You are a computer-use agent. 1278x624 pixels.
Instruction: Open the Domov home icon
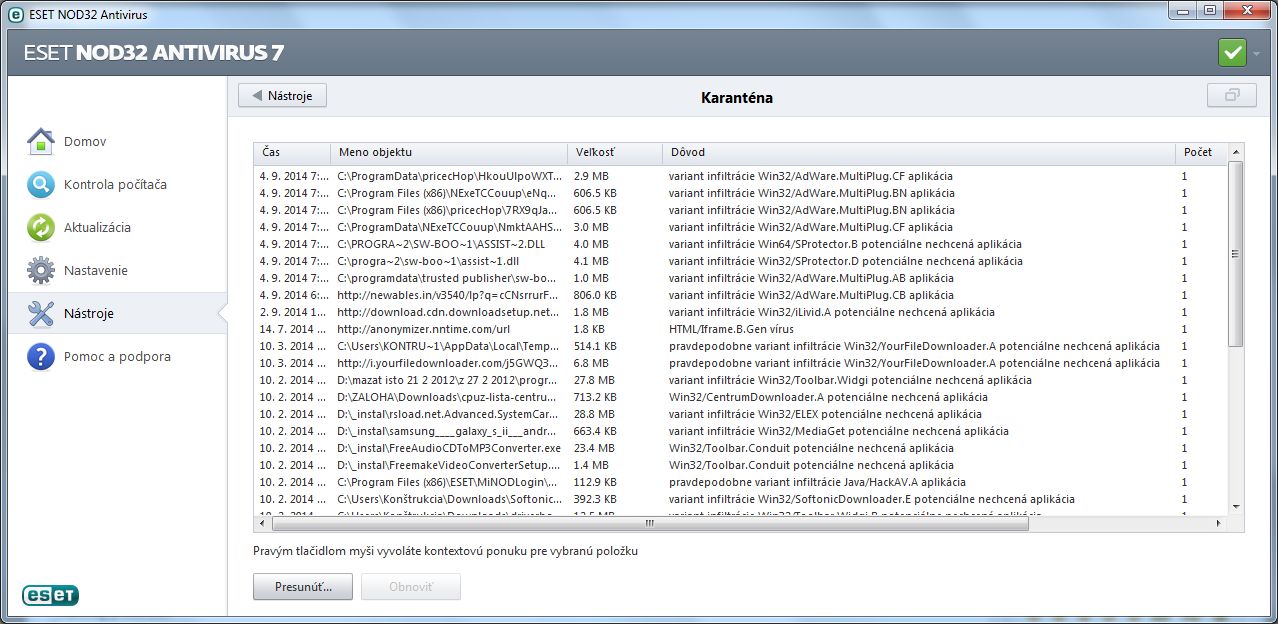click(41, 142)
